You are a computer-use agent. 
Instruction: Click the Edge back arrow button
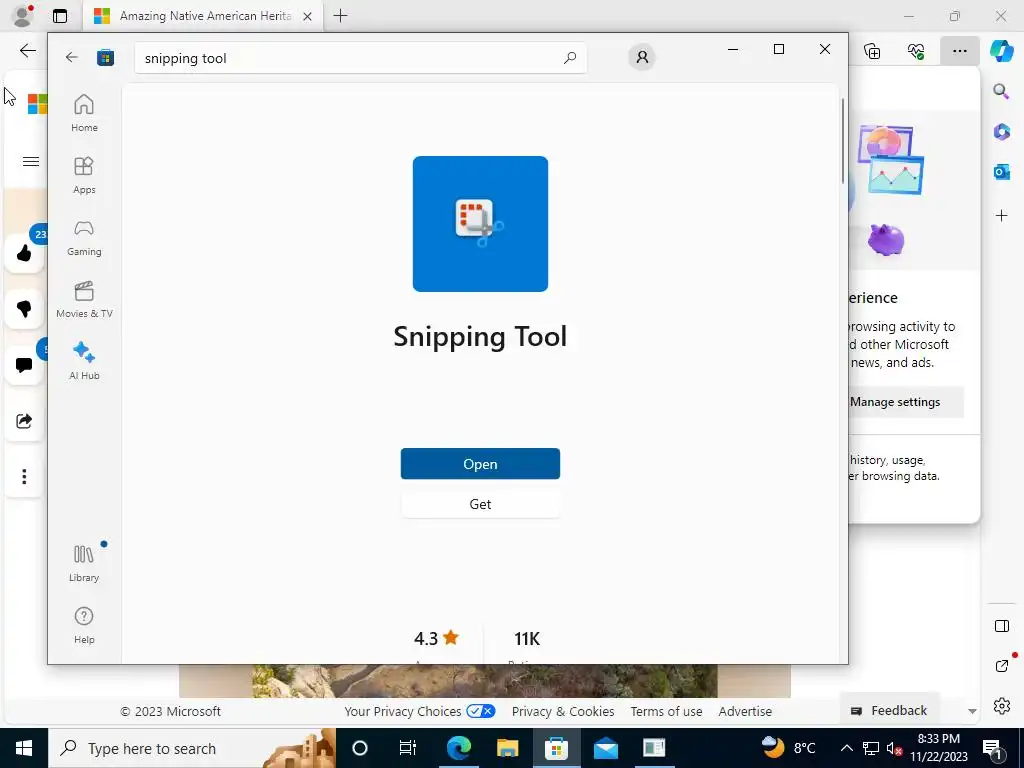click(27, 50)
